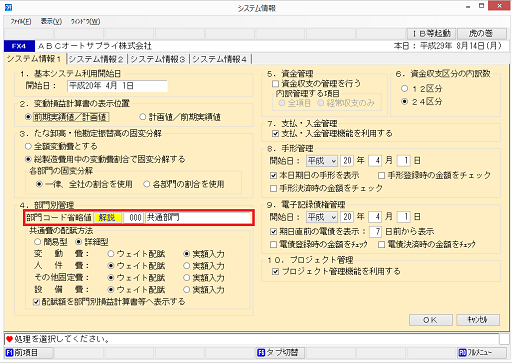Screen dimensions: 512x363
Task: Click the OK button
Action: pyautogui.click(x=431, y=320)
